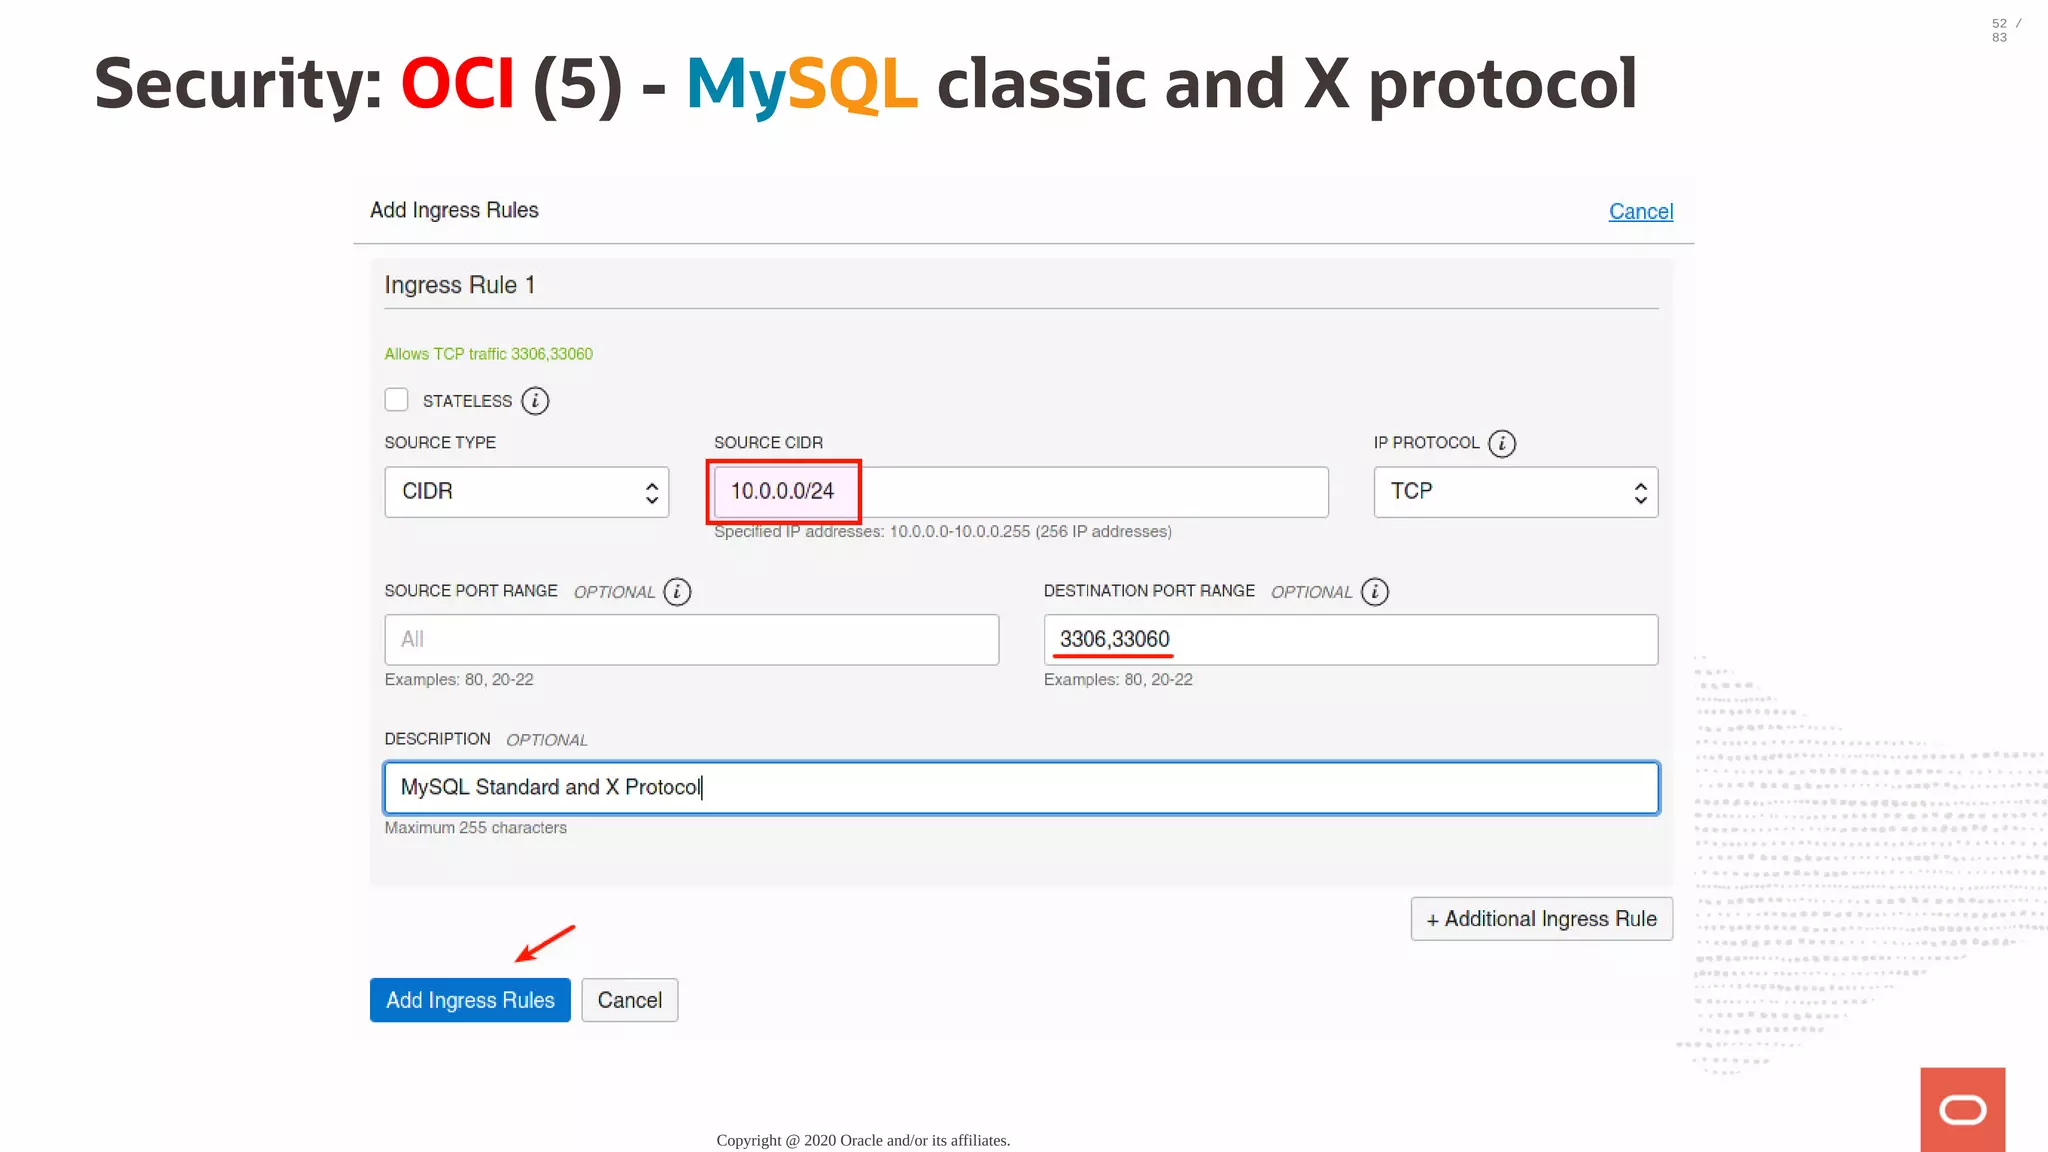The height and width of the screenshot is (1152, 2048).
Task: Click the red Oracle logo
Action: click(1962, 1109)
